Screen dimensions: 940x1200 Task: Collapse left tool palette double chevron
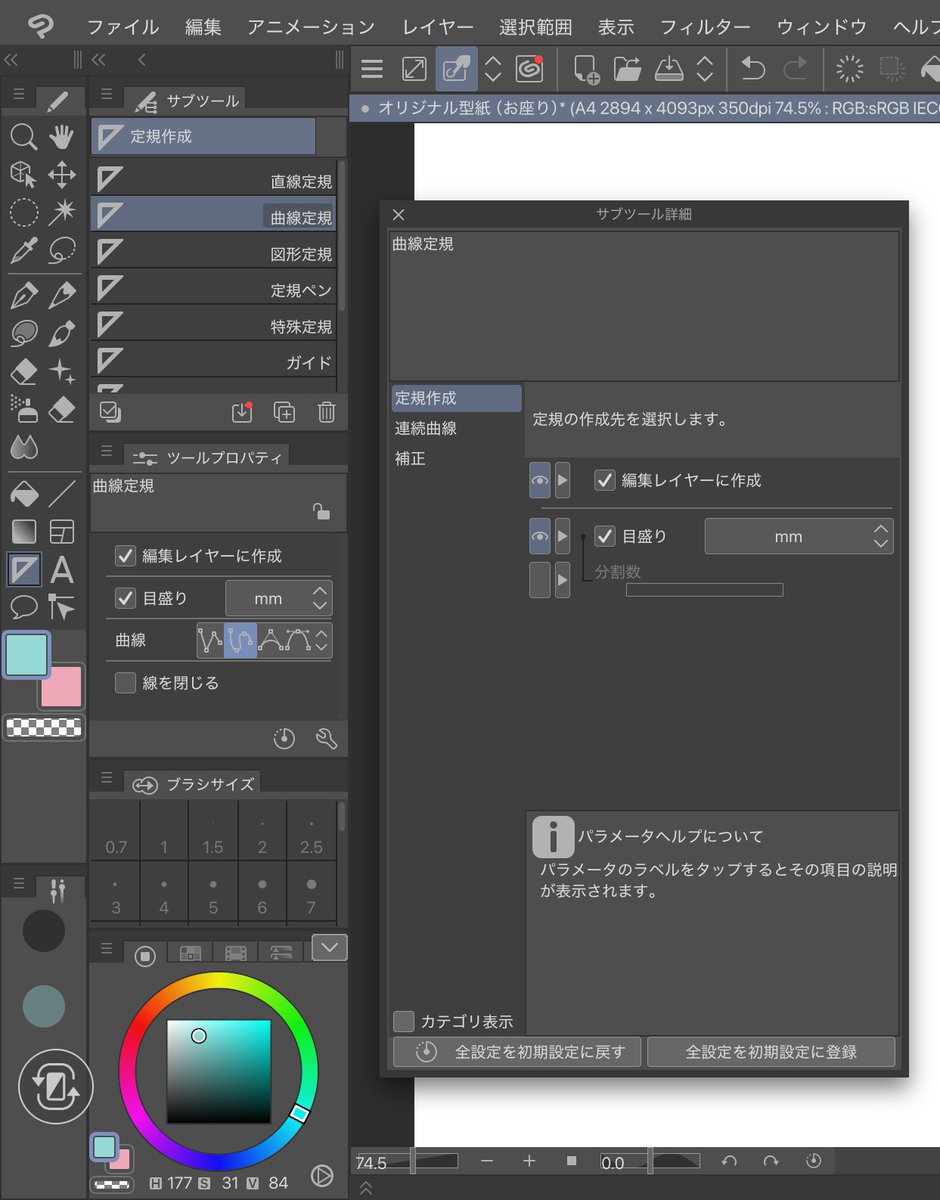(x=13, y=60)
